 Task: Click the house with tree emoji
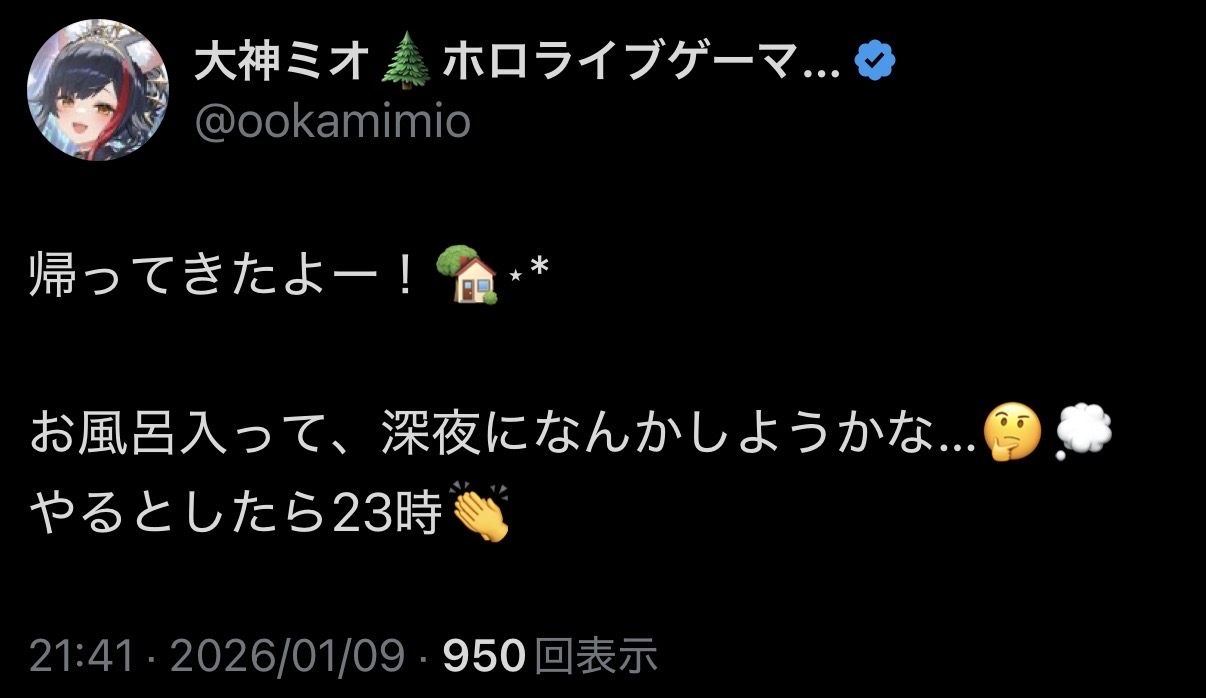(x=469, y=275)
